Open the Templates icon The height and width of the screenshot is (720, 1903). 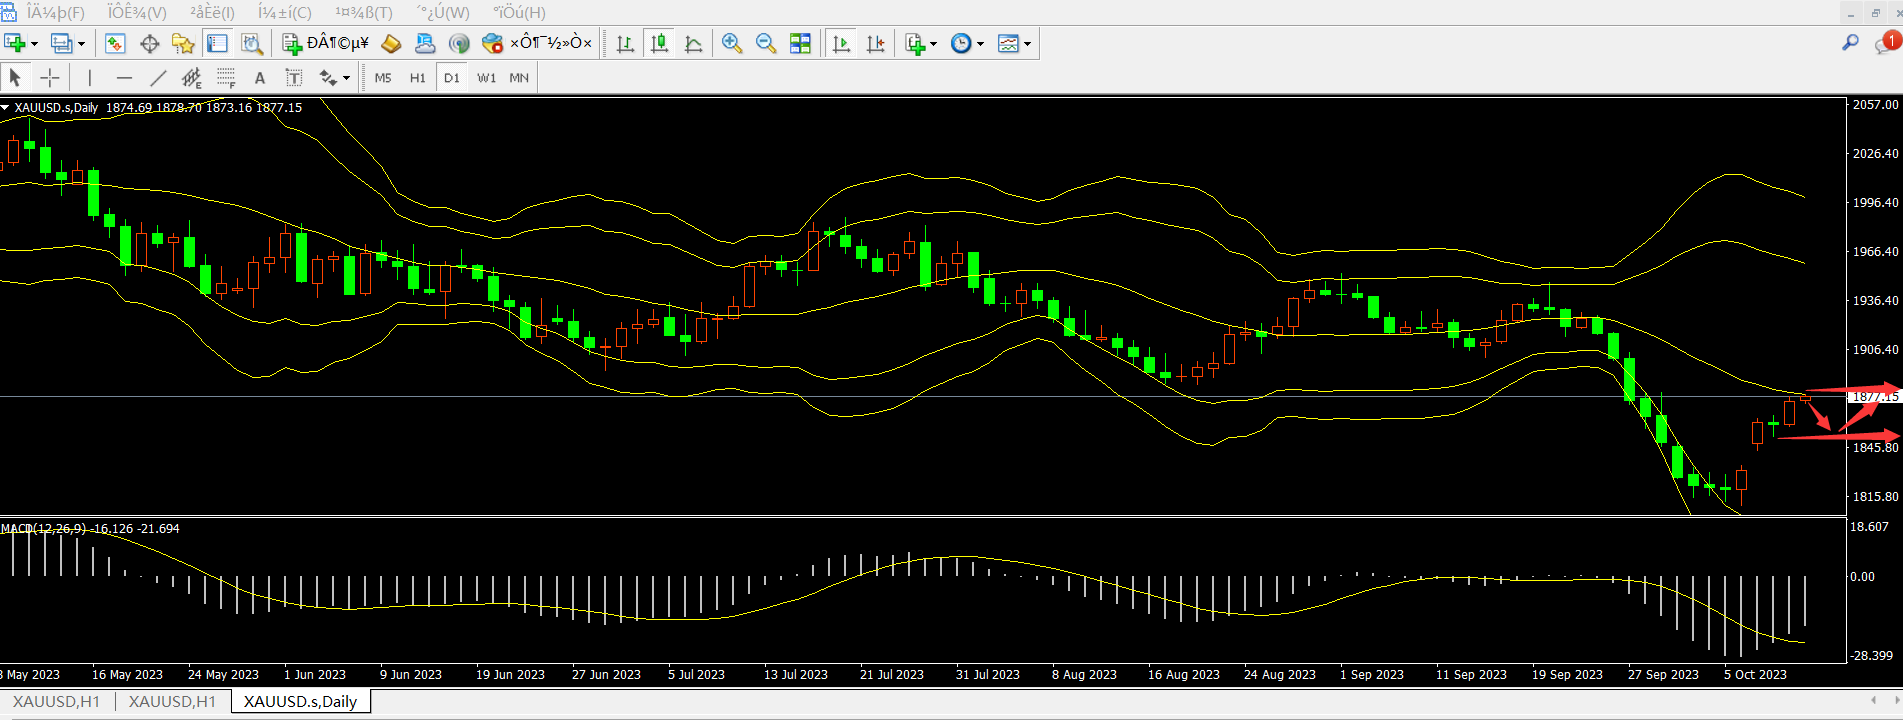pos(1008,43)
